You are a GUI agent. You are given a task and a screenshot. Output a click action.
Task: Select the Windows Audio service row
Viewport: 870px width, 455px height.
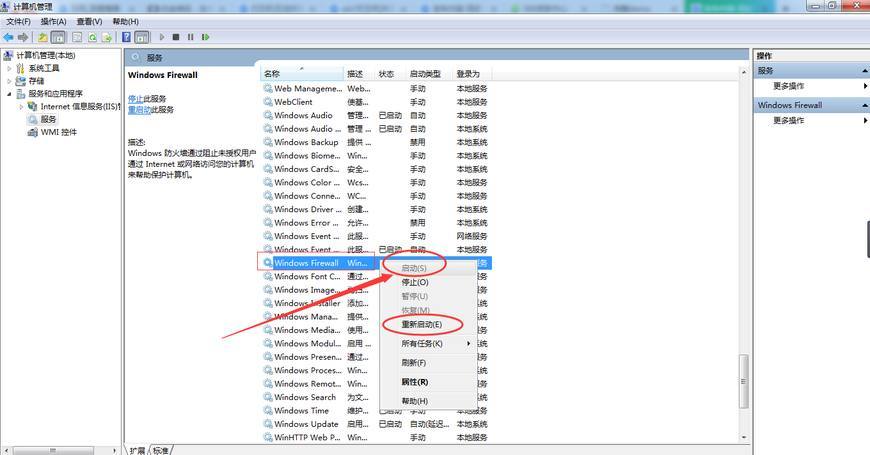tap(376, 115)
